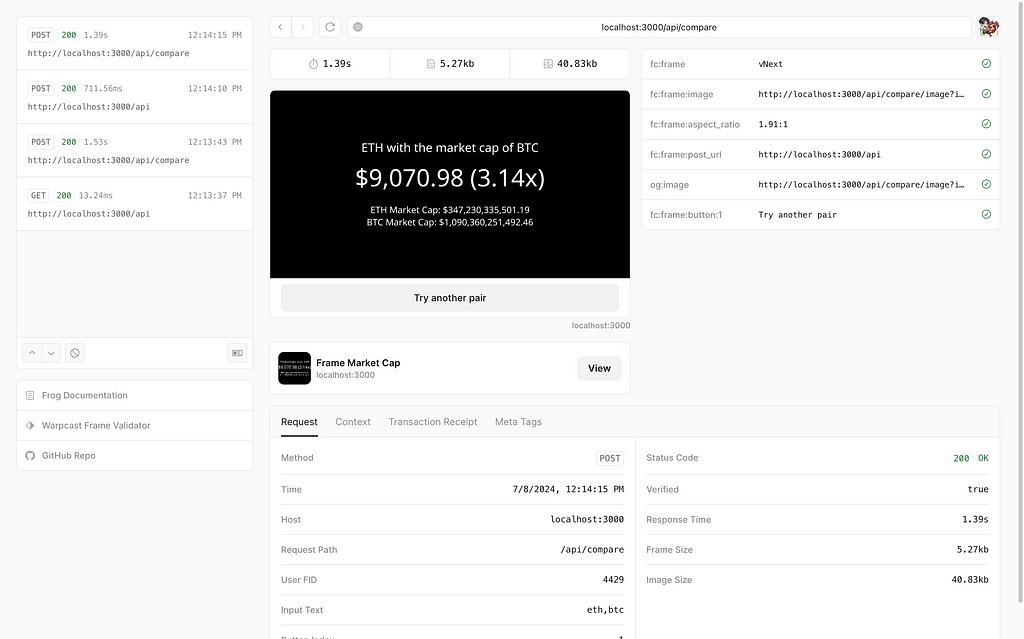1024x639 pixels.
Task: Click the 200 OK status code value
Action: (970, 458)
